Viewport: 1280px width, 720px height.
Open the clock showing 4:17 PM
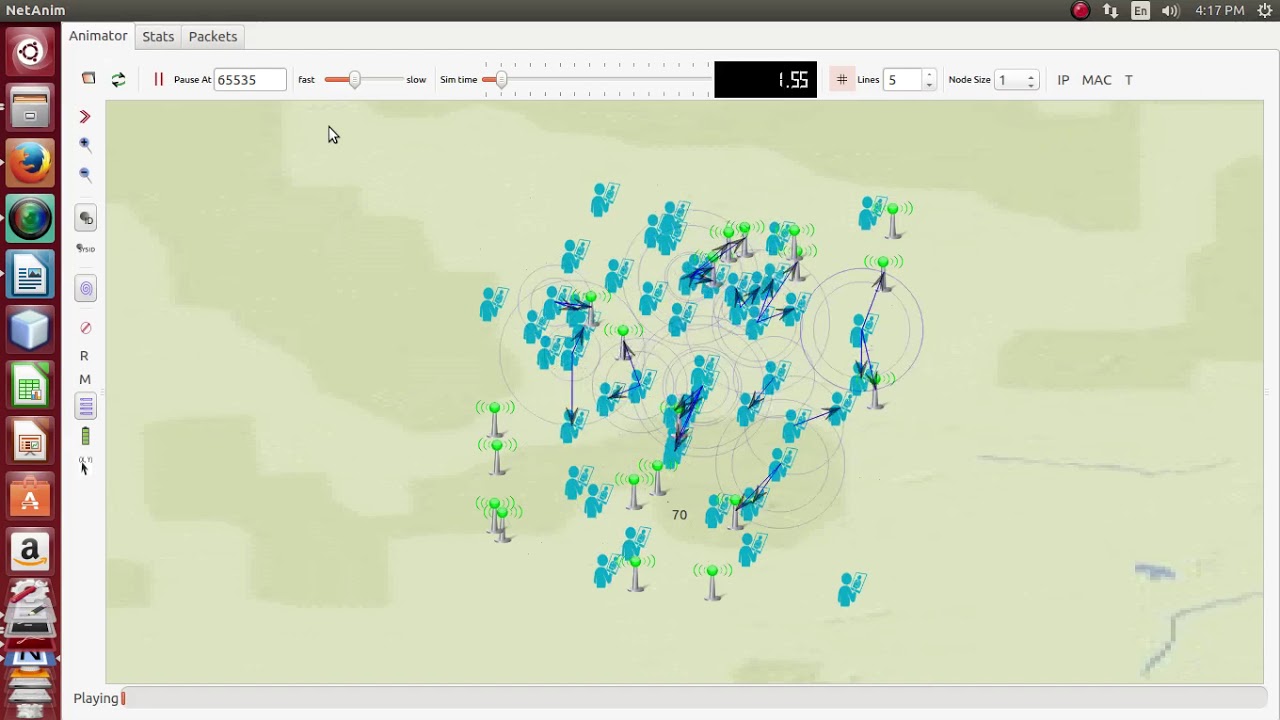click(1220, 11)
